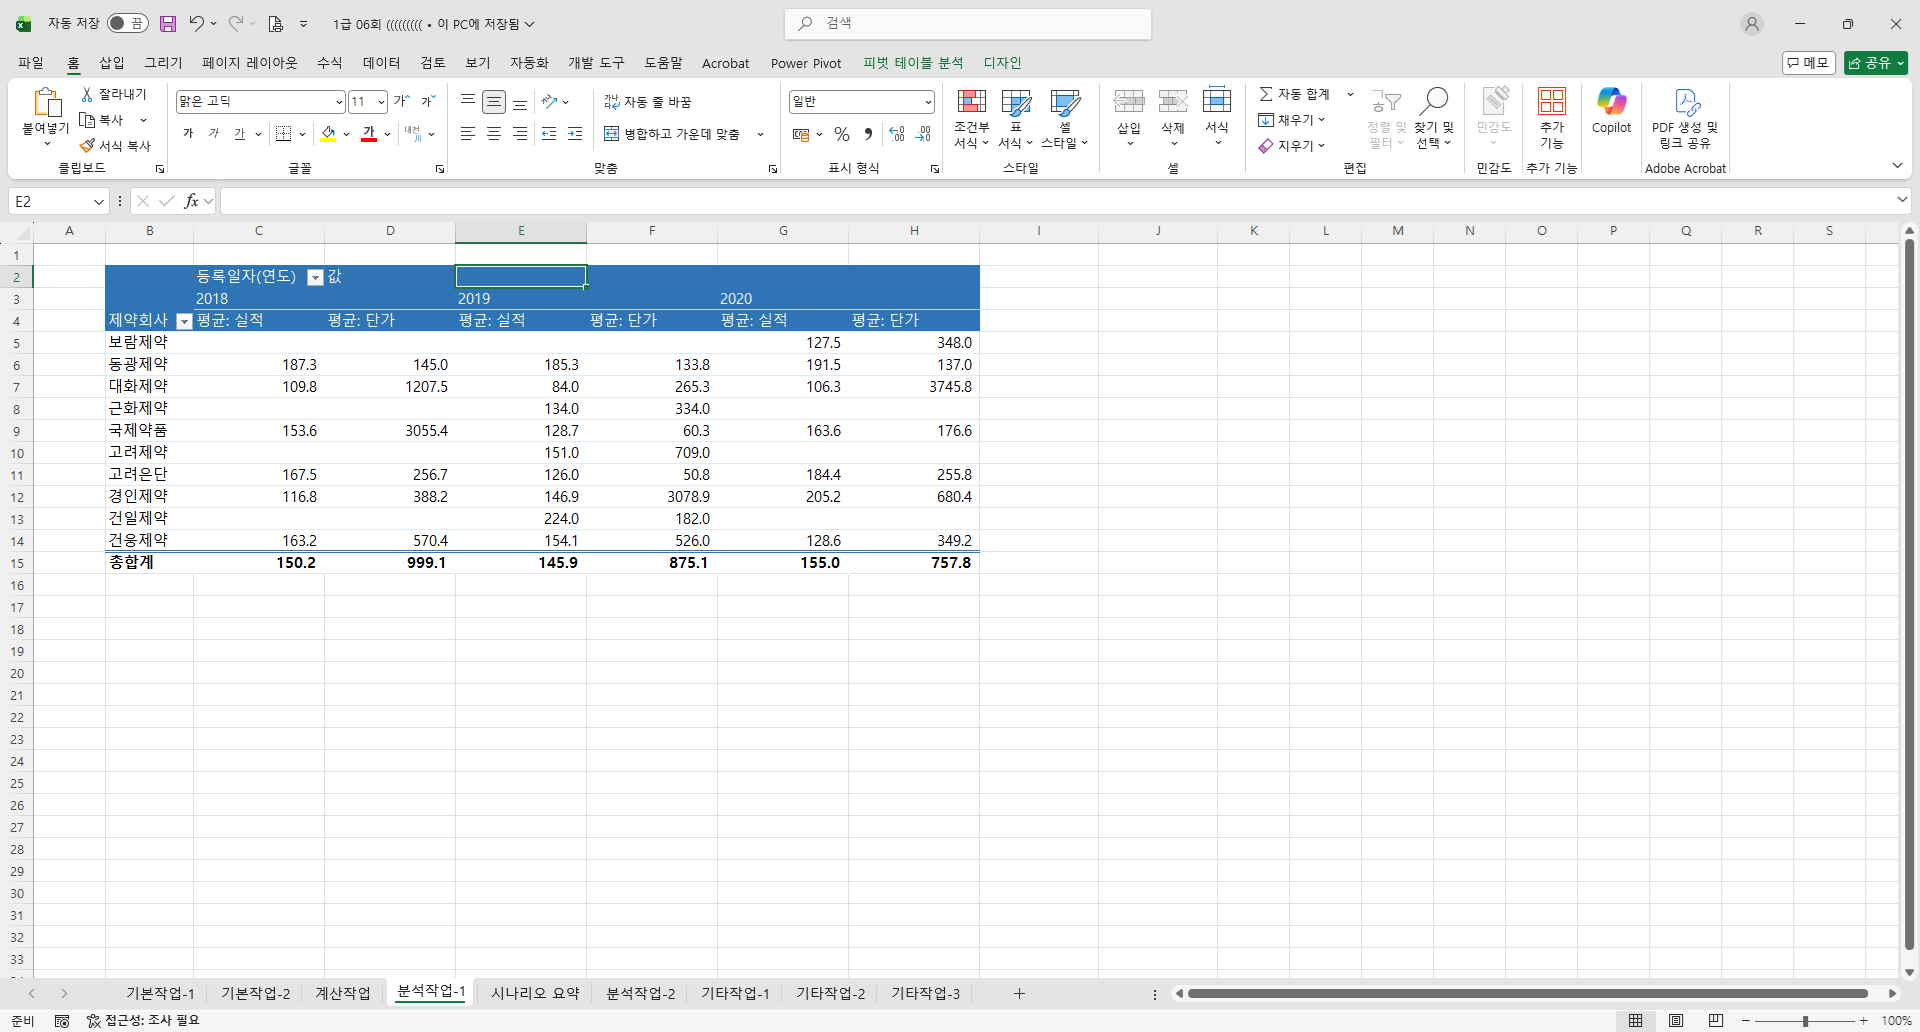Screen dimensions: 1920x1032
Task: Toggle wrap text (자동 줄 바꿈)
Action: (648, 102)
